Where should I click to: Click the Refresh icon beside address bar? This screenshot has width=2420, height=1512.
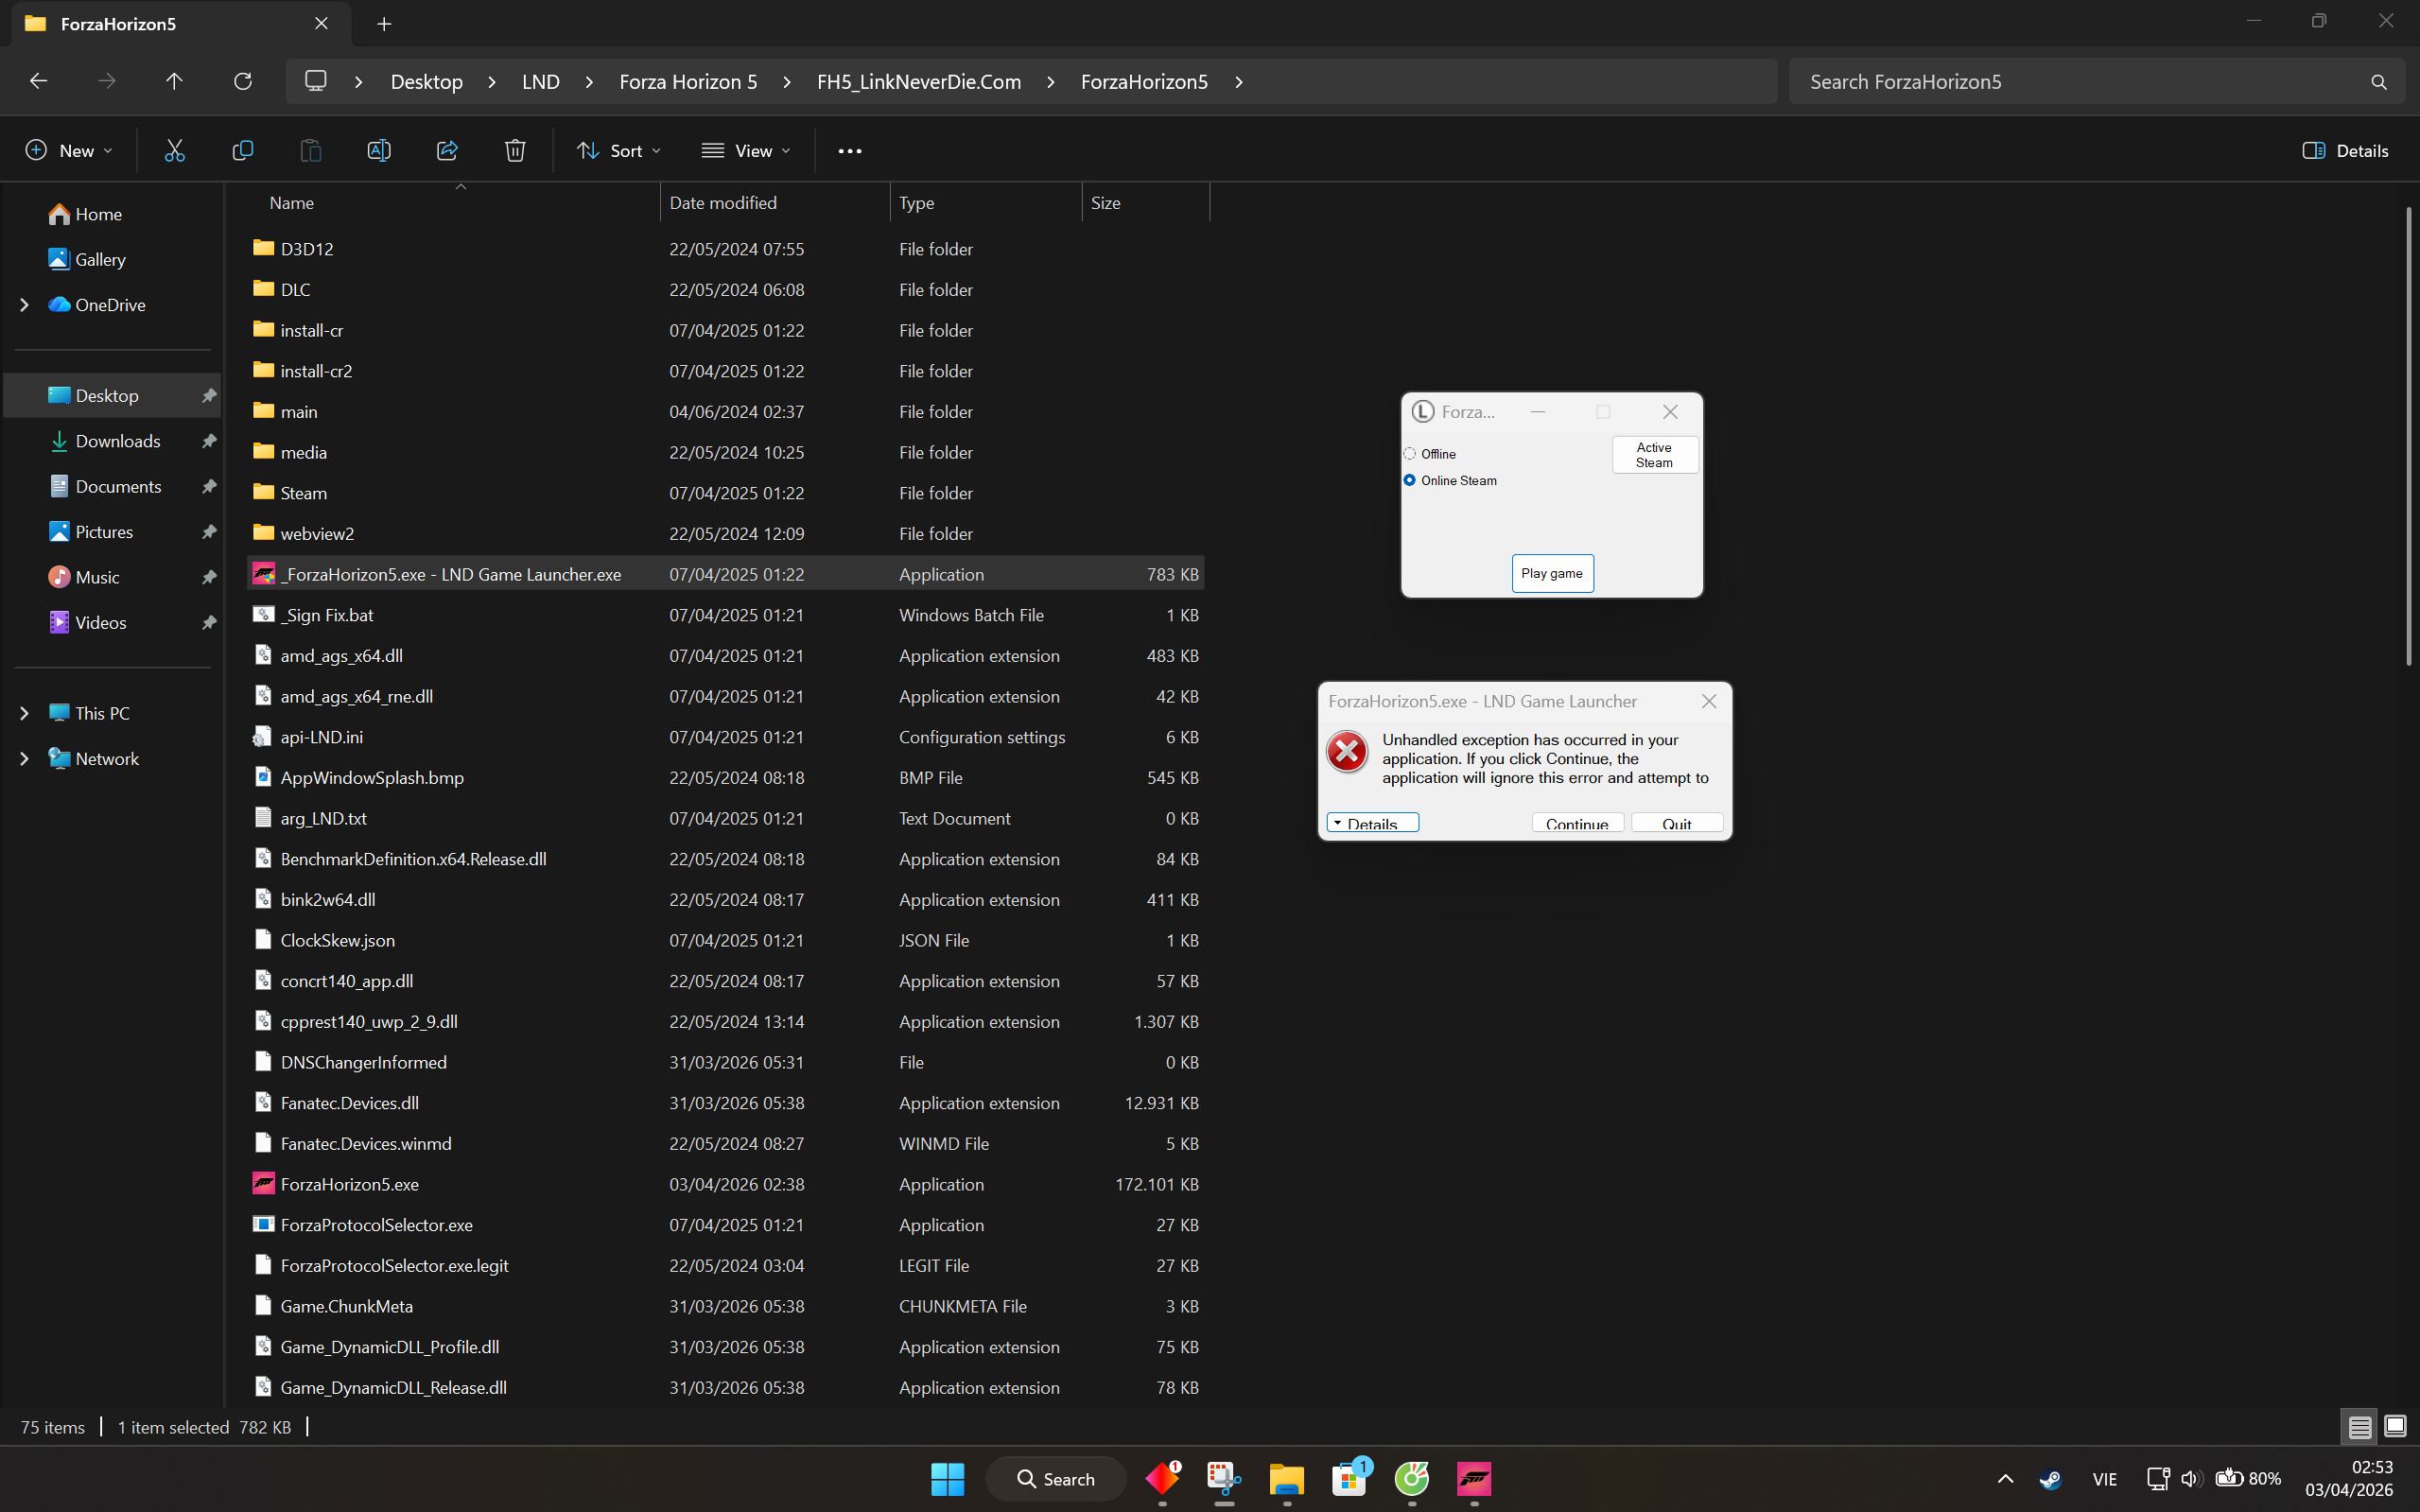[242, 81]
